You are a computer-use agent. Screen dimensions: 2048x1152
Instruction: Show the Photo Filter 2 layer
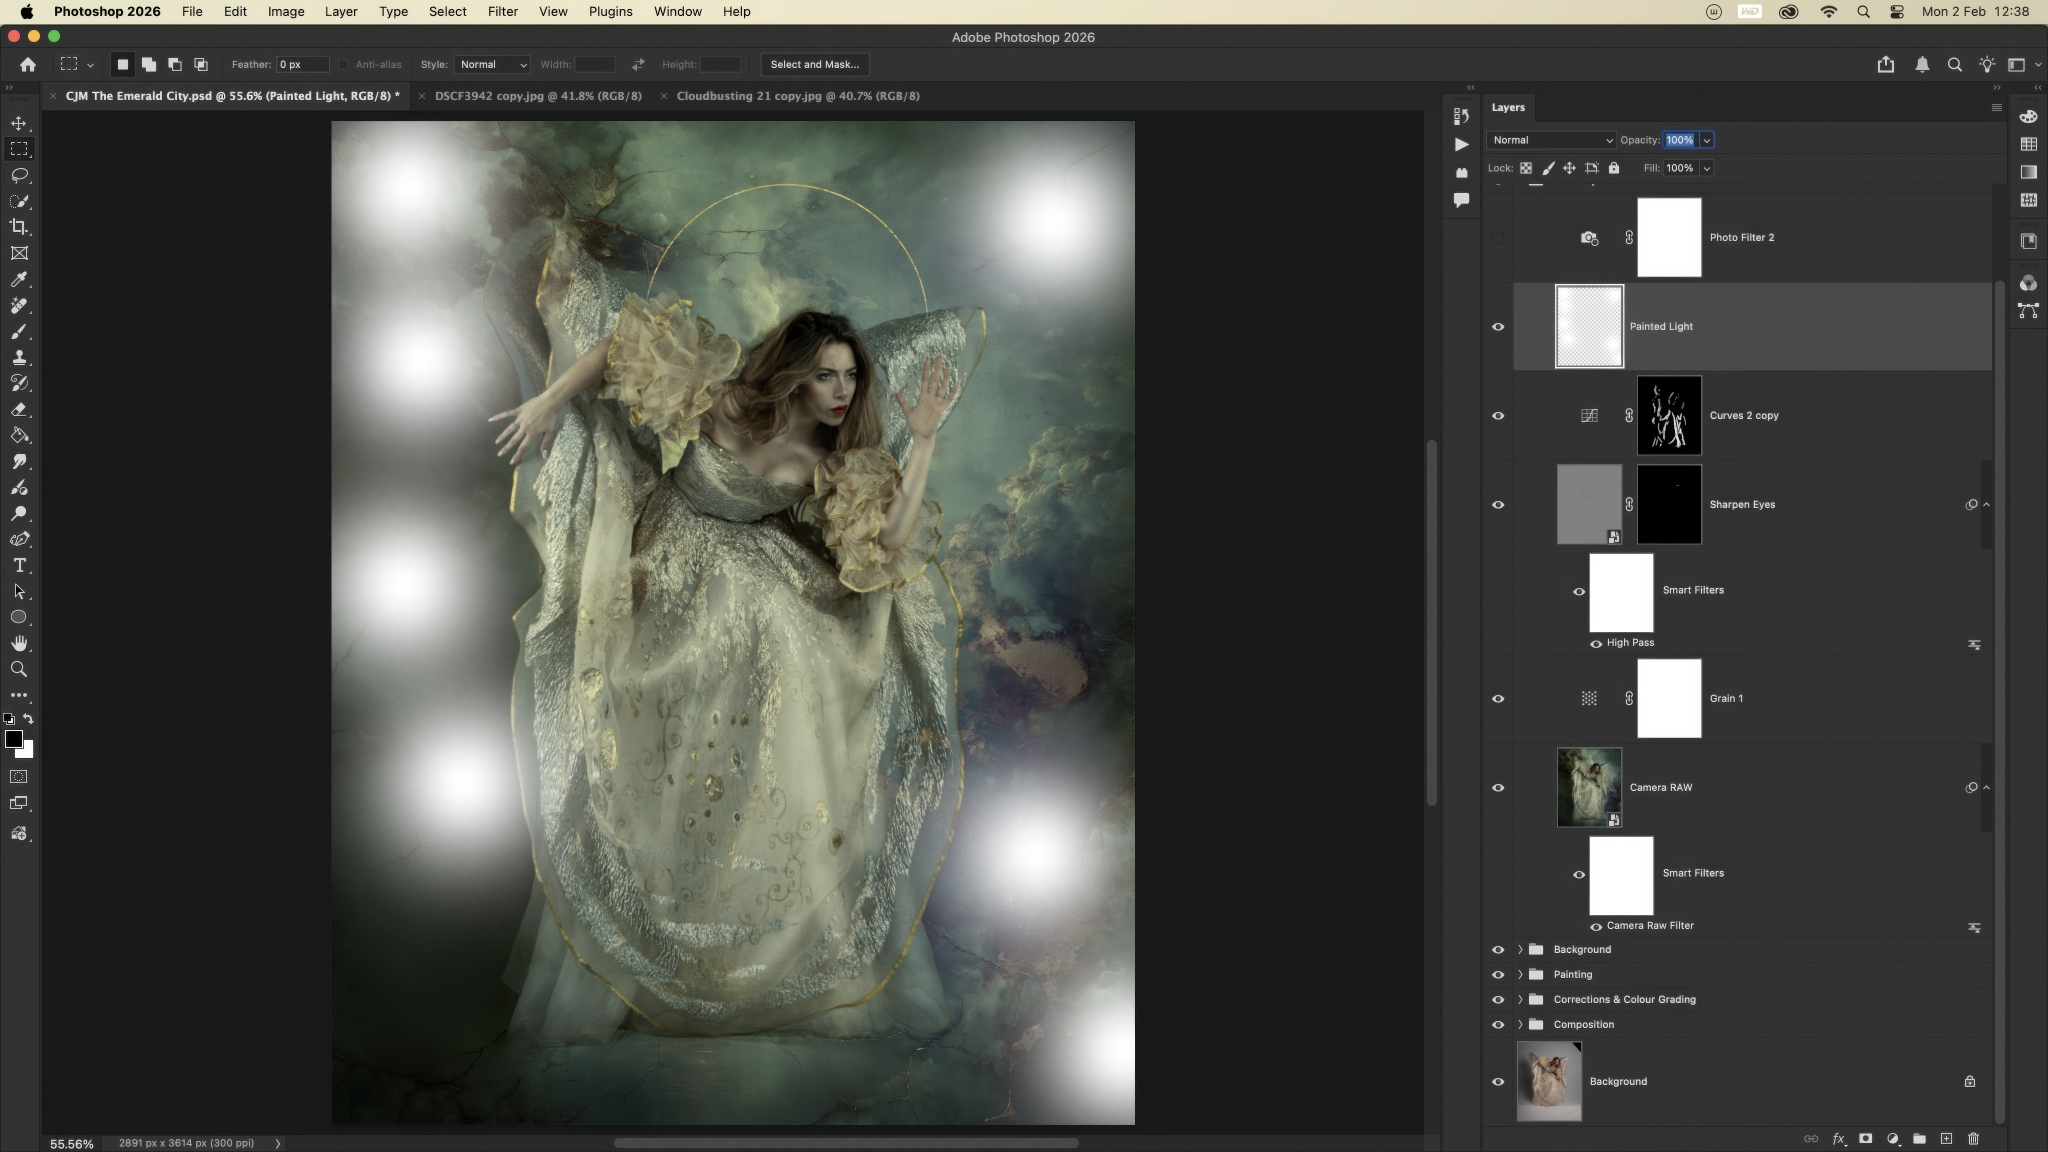coord(1498,238)
